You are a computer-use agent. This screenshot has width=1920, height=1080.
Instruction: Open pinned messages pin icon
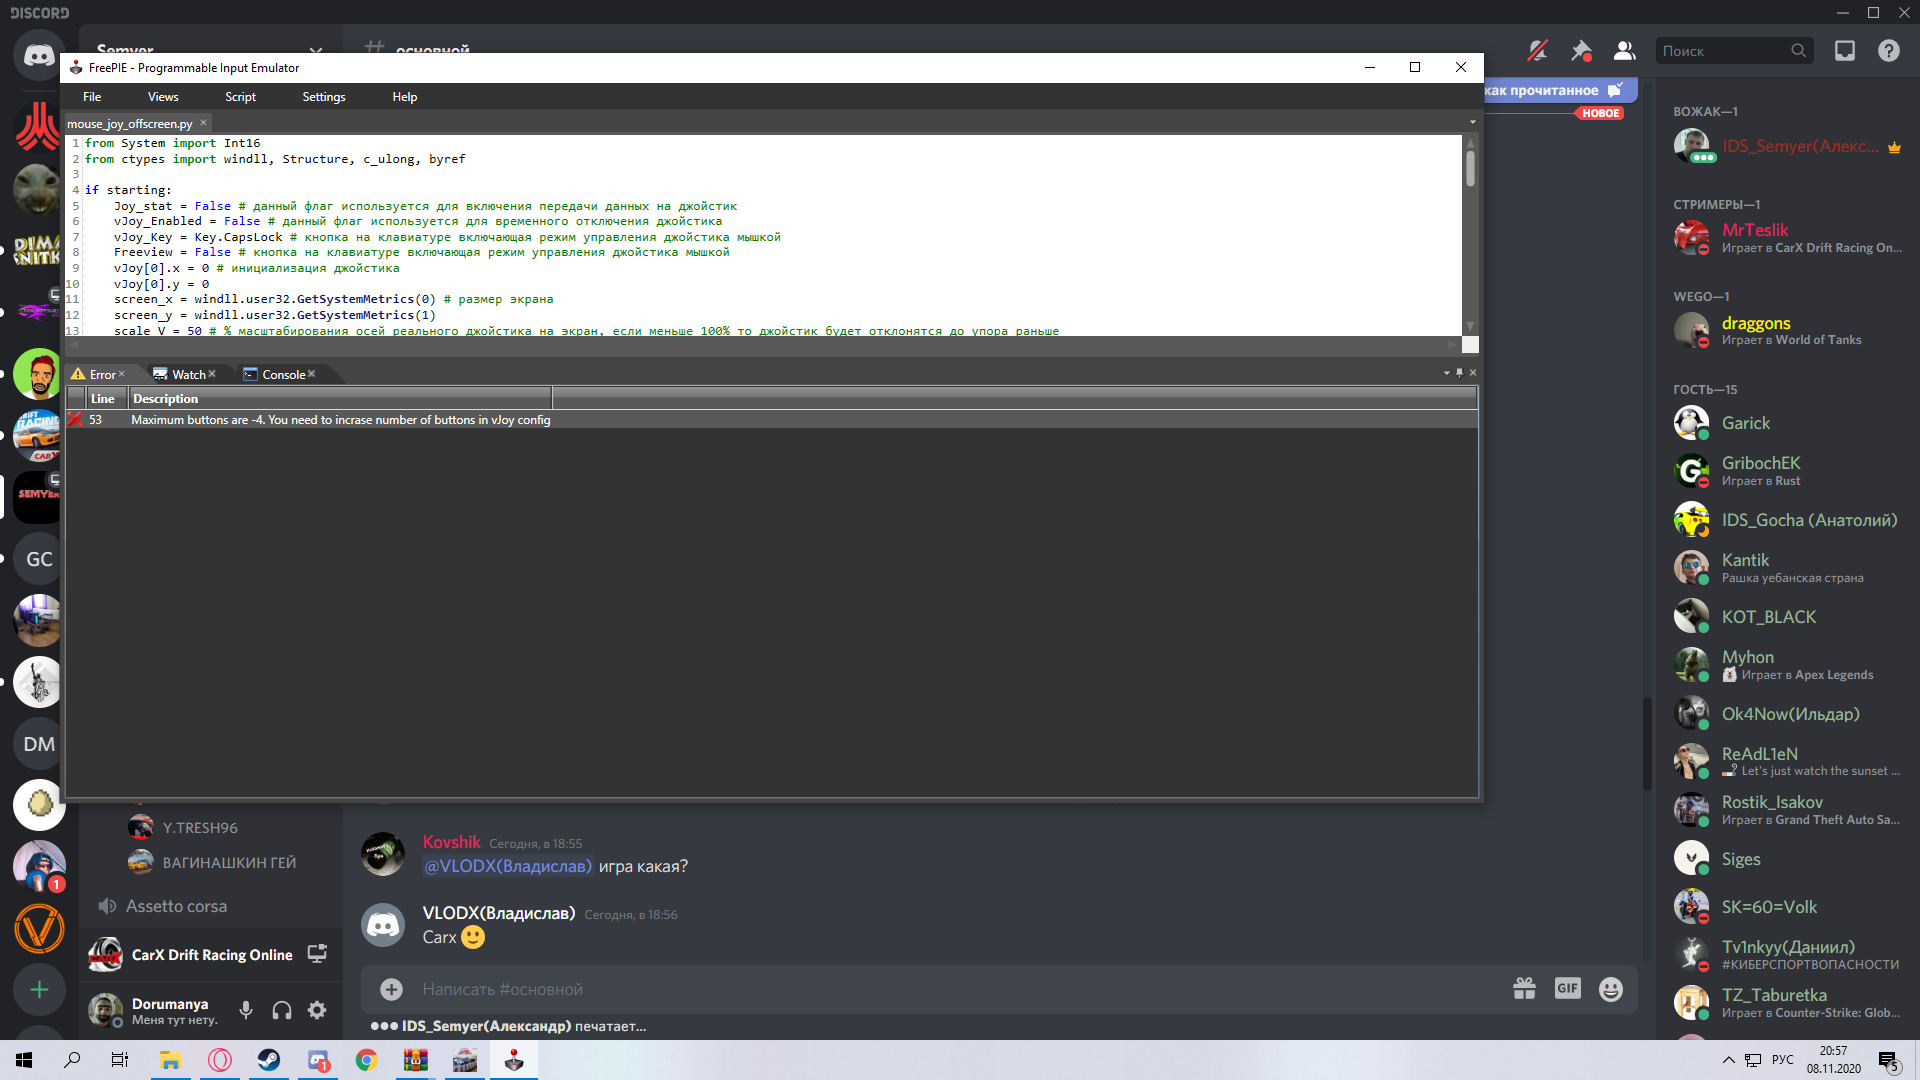[1581, 51]
